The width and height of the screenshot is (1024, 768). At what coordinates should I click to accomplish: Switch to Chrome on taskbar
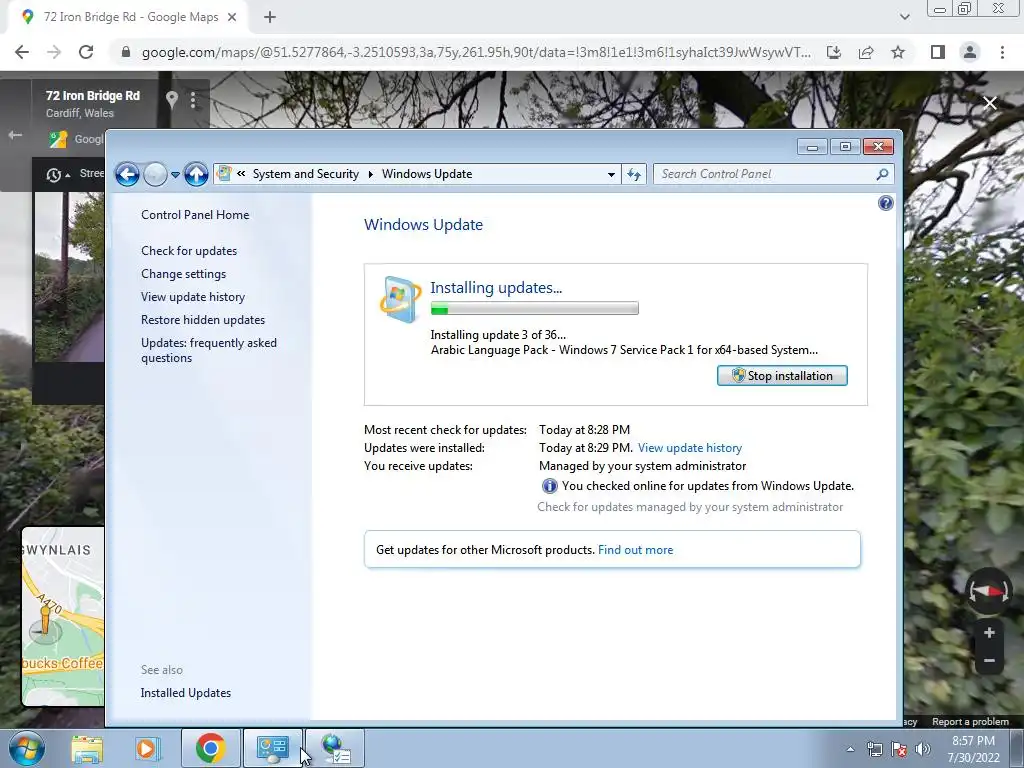pyautogui.click(x=210, y=748)
